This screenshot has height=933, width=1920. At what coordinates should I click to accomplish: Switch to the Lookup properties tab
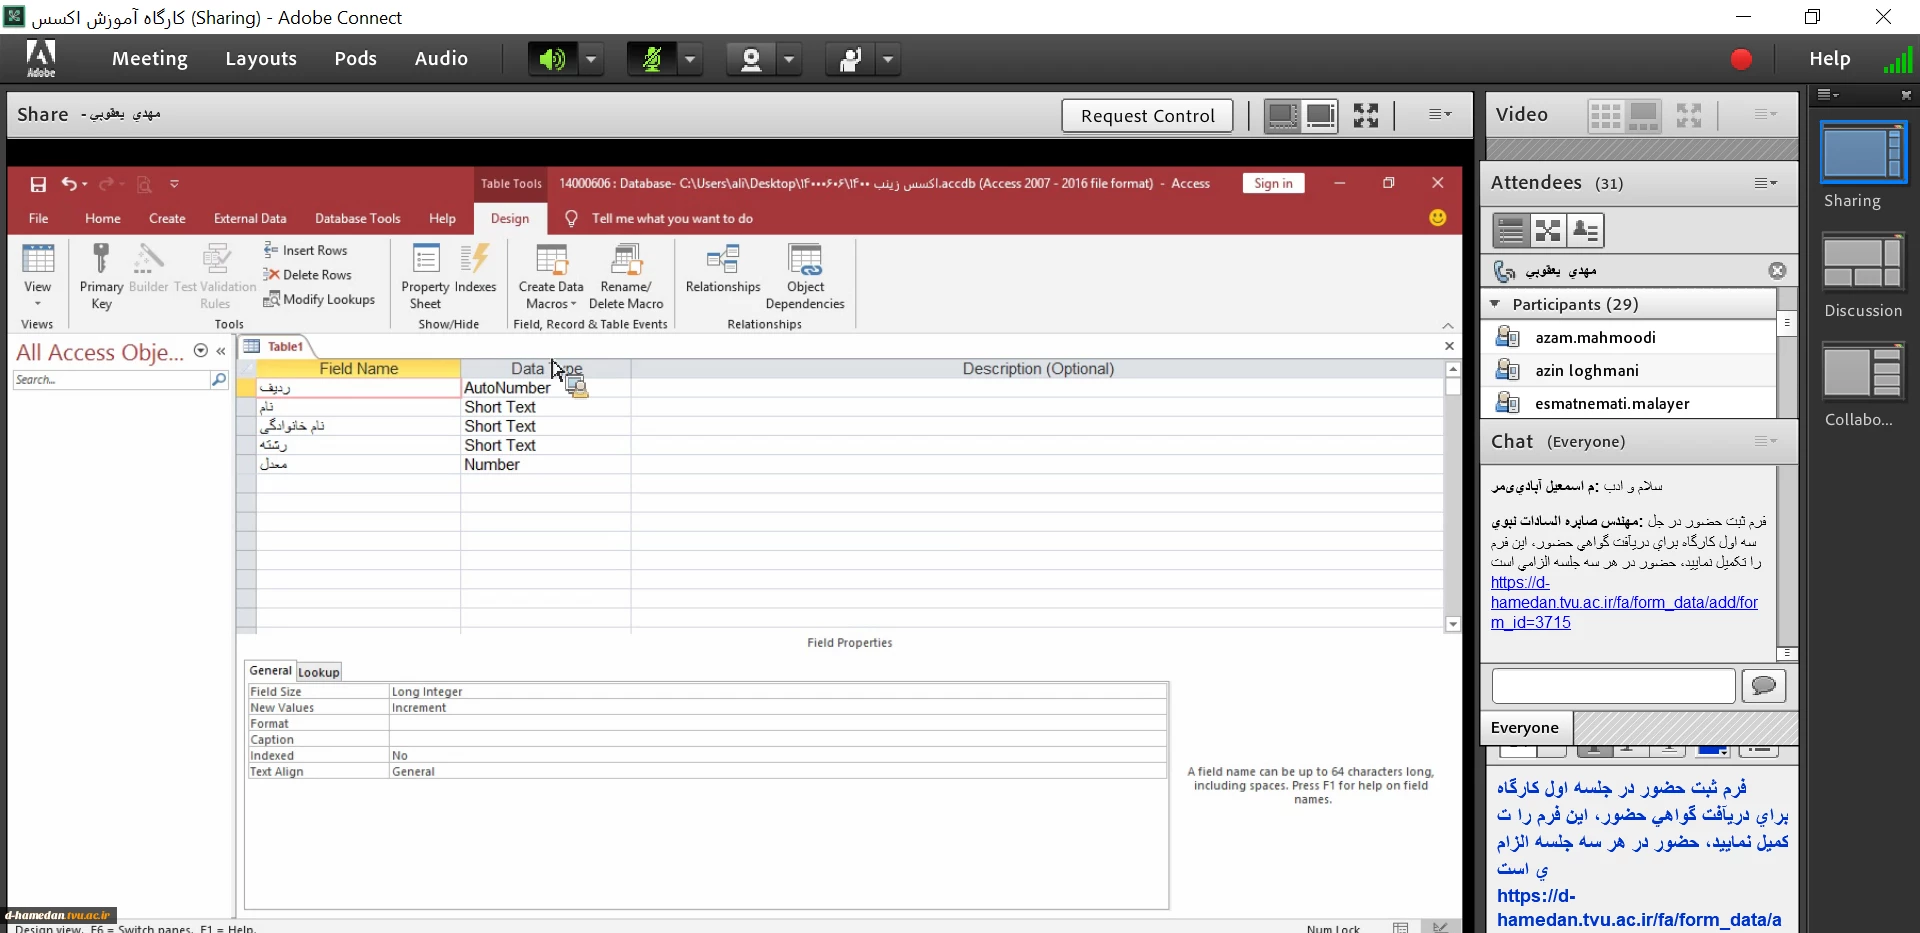[319, 672]
